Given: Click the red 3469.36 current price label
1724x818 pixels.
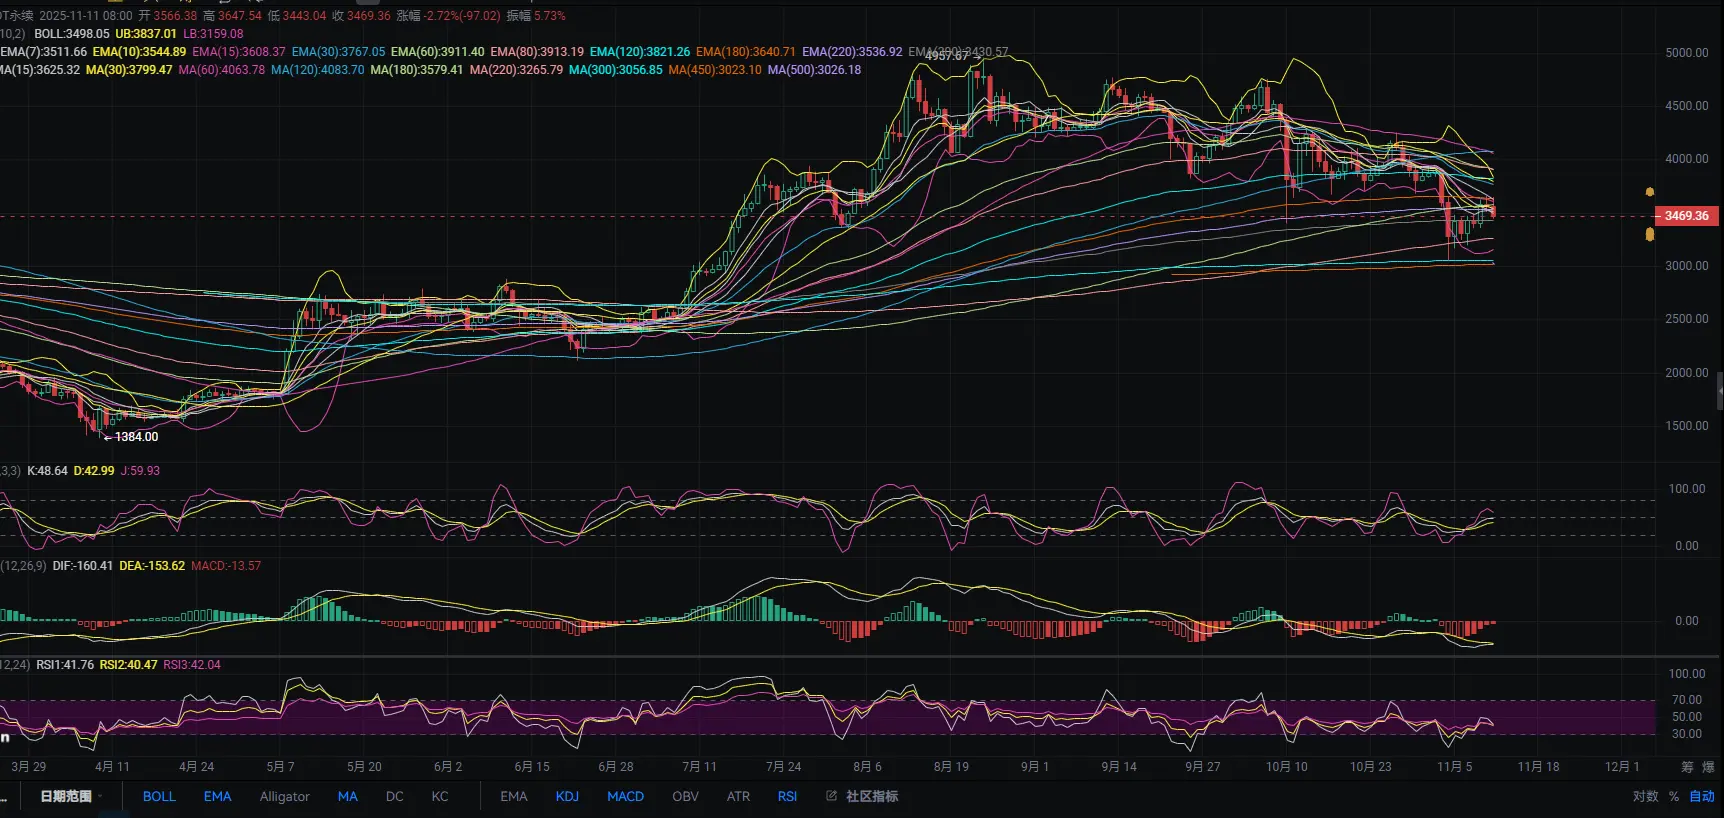Looking at the screenshot, I should pos(1686,216).
